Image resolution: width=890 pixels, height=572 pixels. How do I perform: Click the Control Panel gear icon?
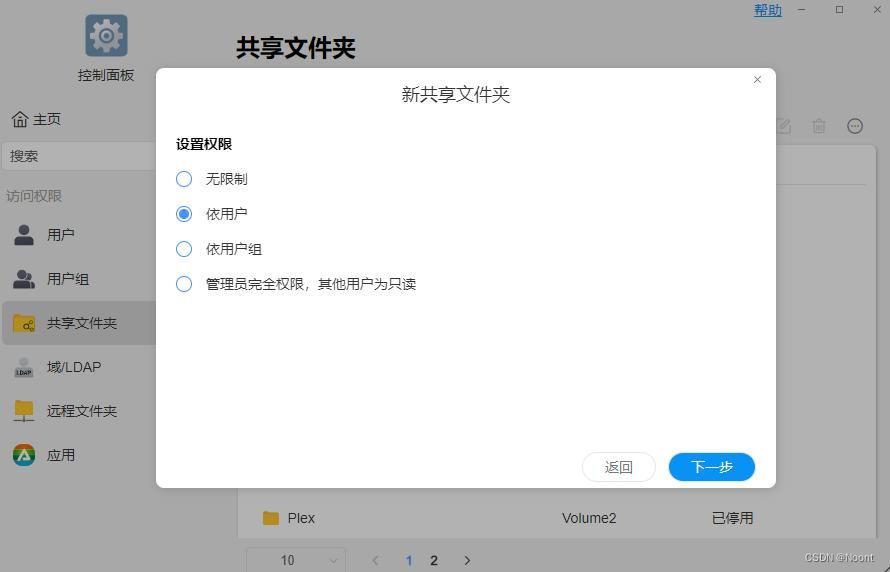(106, 36)
